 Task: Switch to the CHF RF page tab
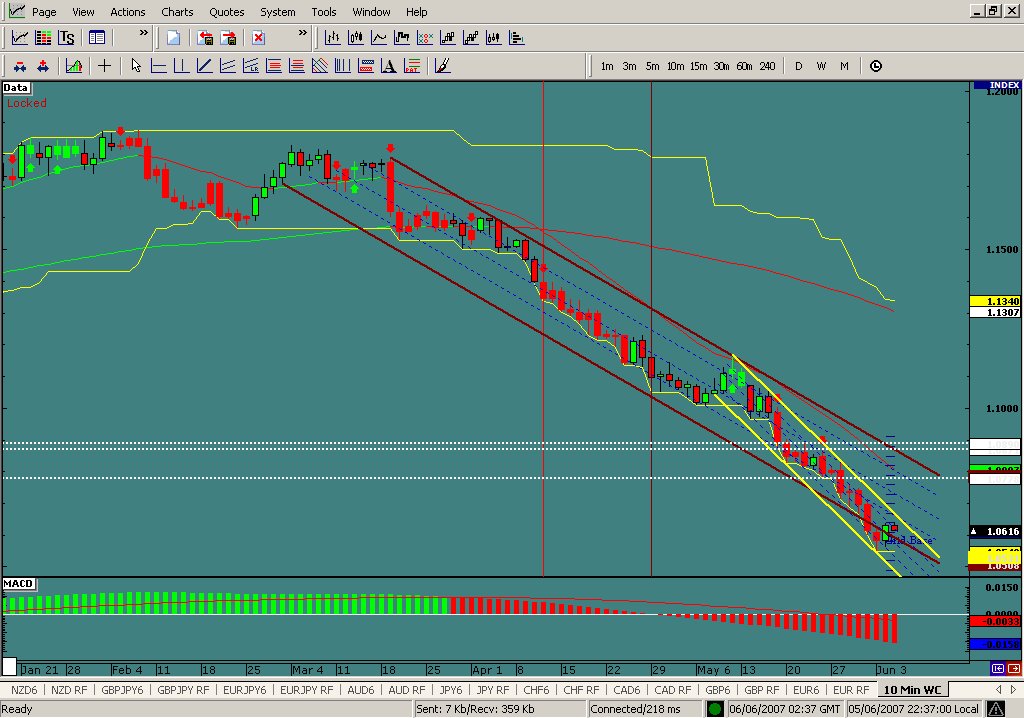pos(581,689)
